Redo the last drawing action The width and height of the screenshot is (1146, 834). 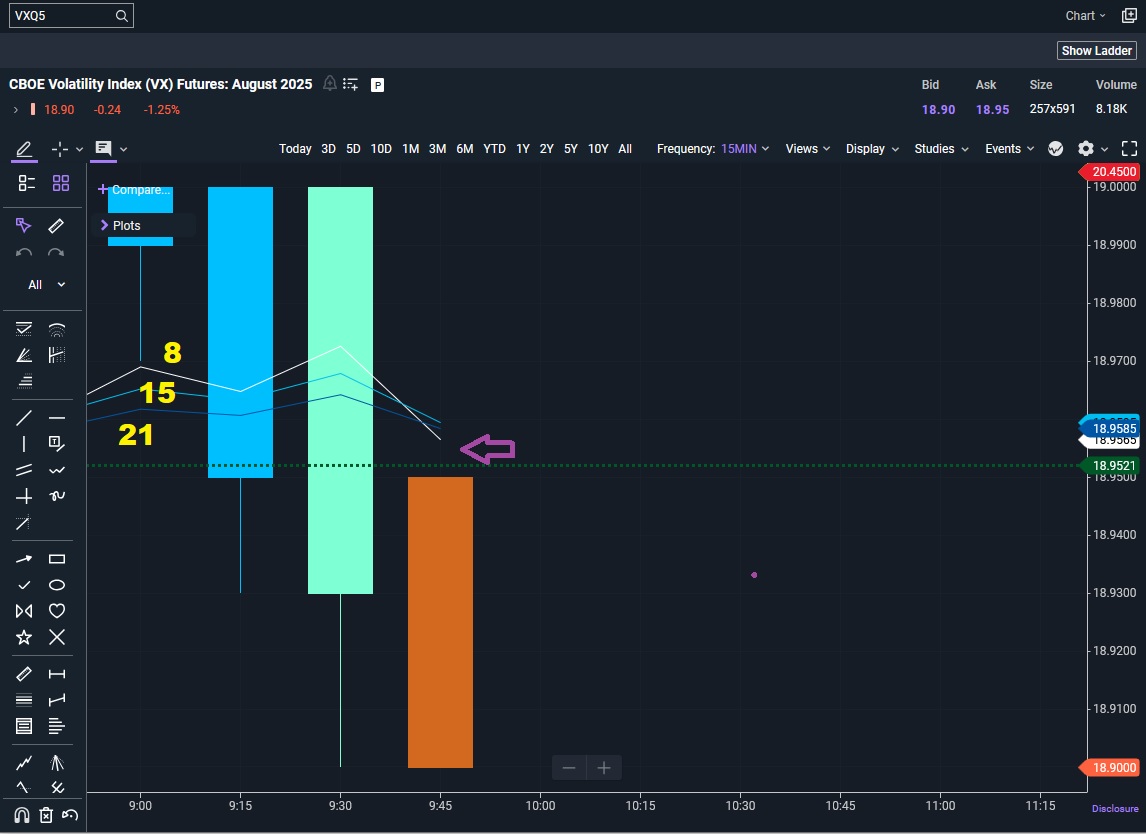point(56,253)
